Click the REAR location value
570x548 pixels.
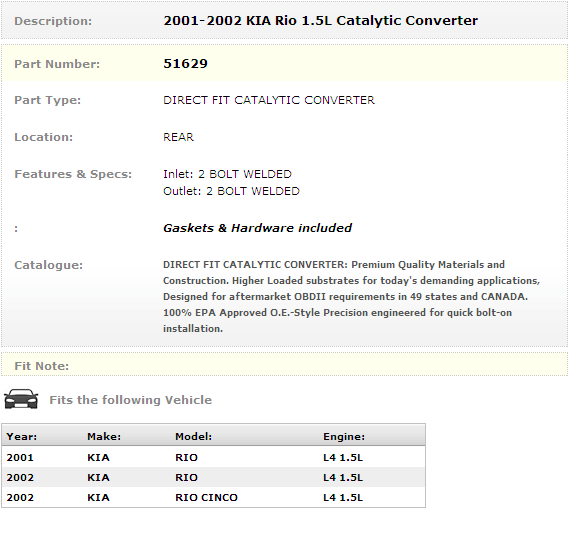coord(178,137)
